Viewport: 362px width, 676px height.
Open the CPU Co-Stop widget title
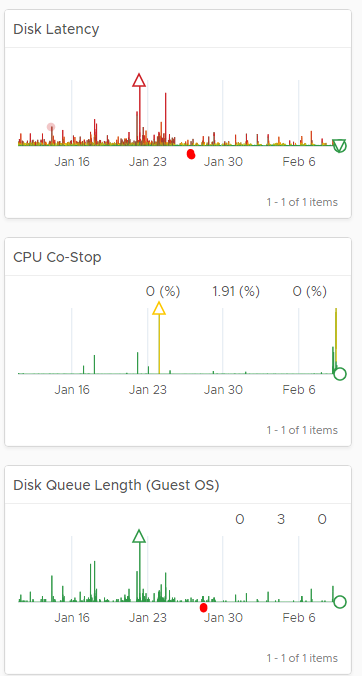[x=57, y=257]
